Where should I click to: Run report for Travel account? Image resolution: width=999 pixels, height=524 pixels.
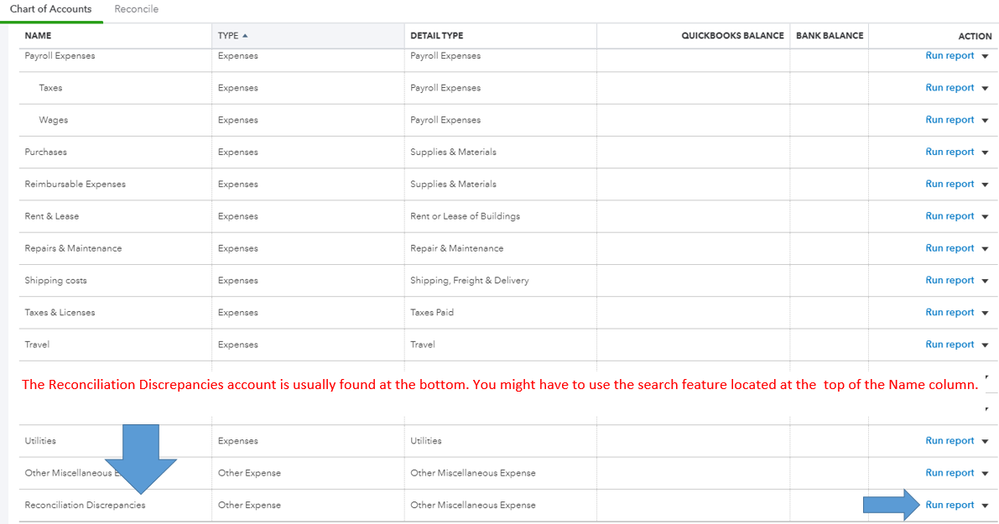click(949, 344)
